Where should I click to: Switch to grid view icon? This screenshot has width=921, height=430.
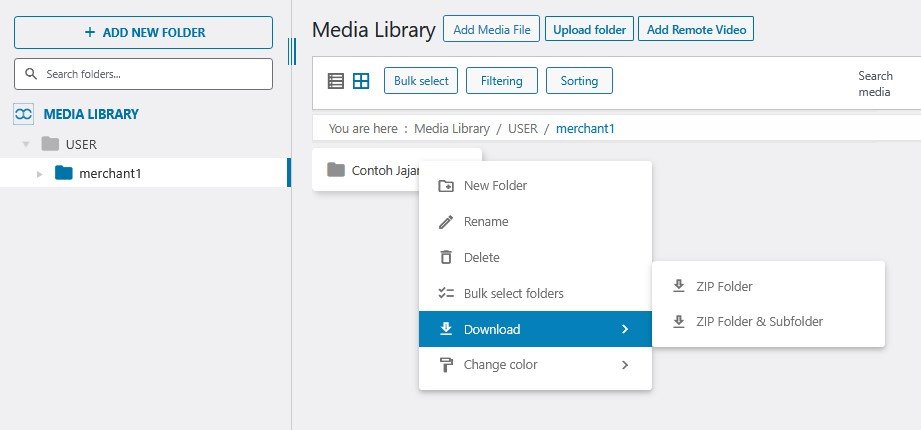coord(361,81)
